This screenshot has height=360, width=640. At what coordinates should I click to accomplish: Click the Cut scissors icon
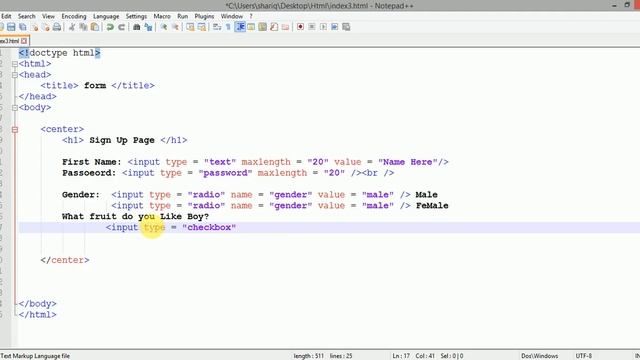72,27
